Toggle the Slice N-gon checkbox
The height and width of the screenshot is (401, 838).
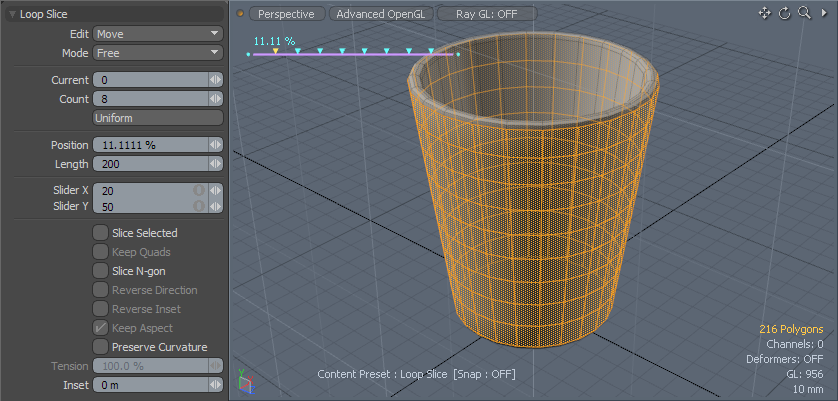point(100,271)
